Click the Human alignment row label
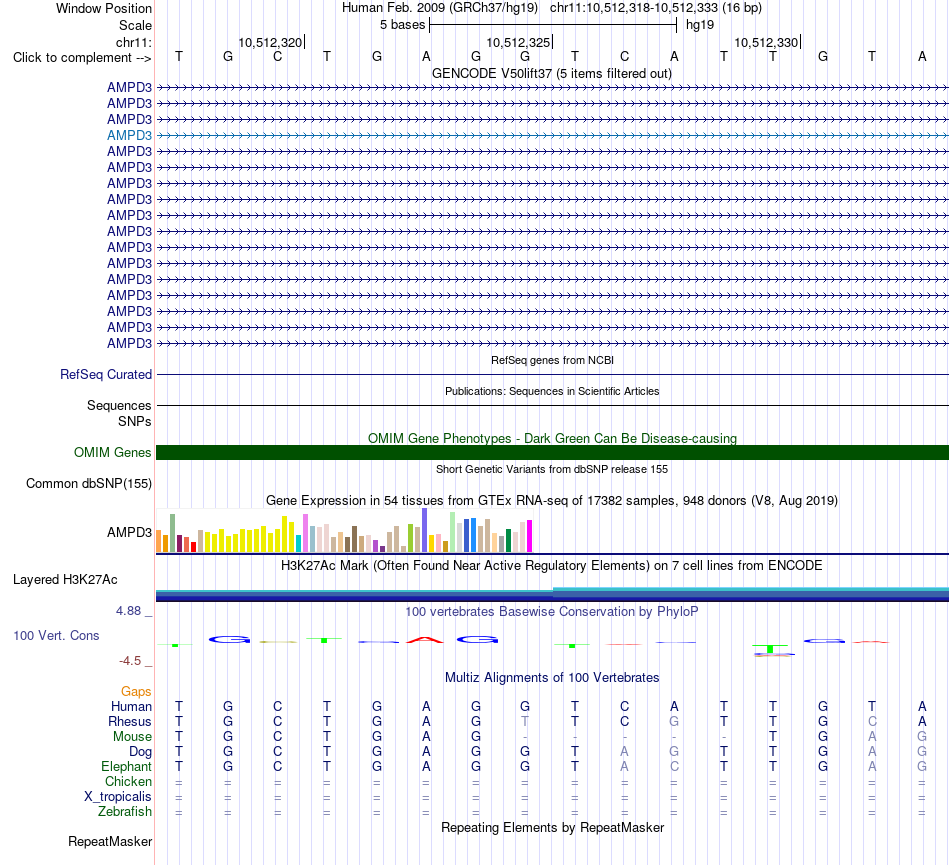This screenshot has width=950, height=865. click(131, 706)
